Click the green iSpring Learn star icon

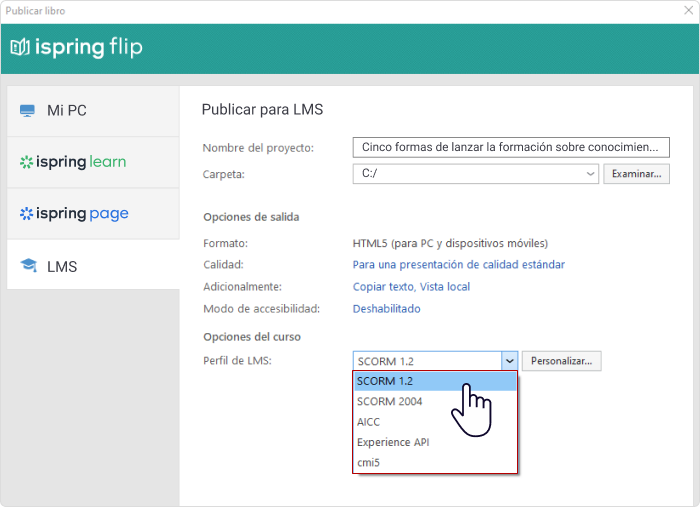(x=26, y=162)
